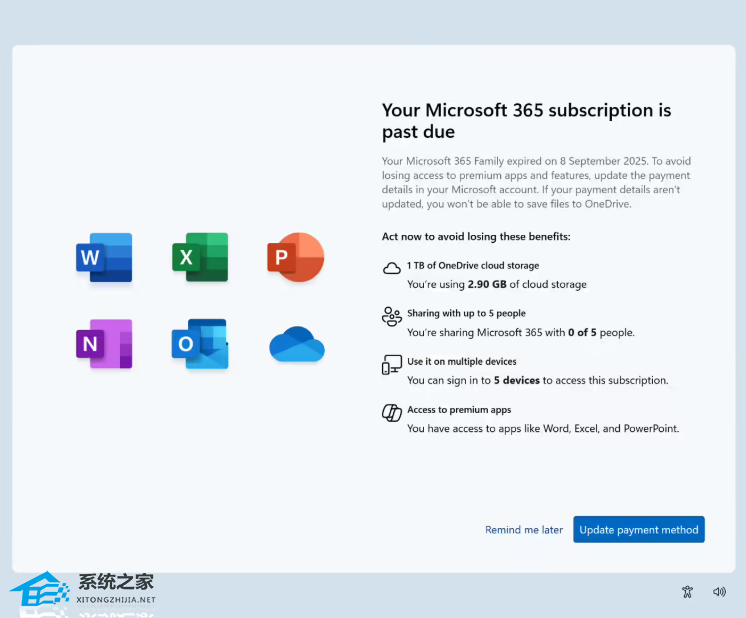
Task: Click 'Use it on multiple devices'
Action: (462, 362)
